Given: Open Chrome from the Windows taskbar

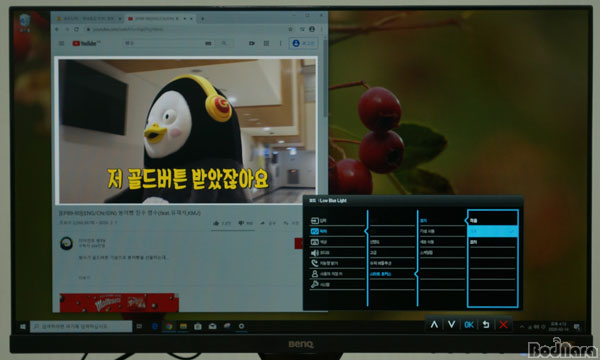Looking at the screenshot, I should click(x=169, y=326).
